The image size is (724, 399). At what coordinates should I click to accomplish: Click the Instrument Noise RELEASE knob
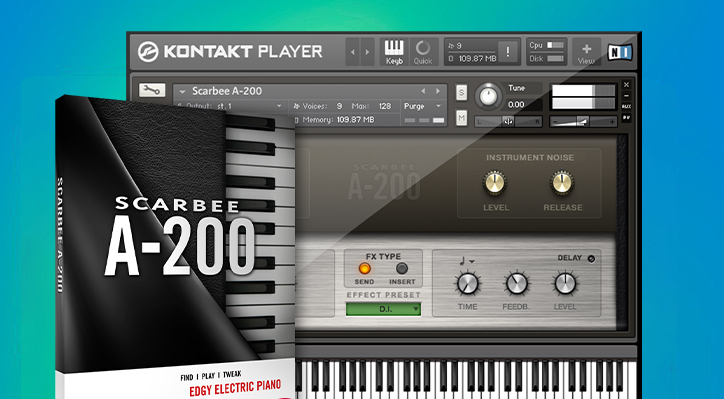click(562, 182)
